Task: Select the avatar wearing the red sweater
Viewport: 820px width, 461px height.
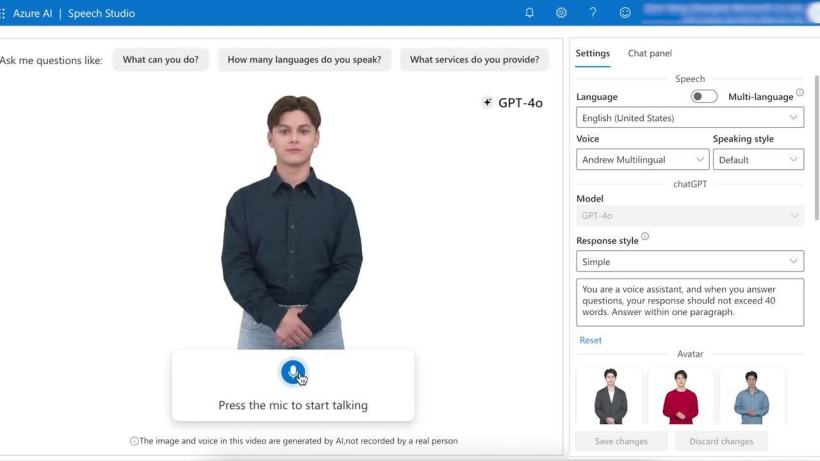Action: [681, 397]
